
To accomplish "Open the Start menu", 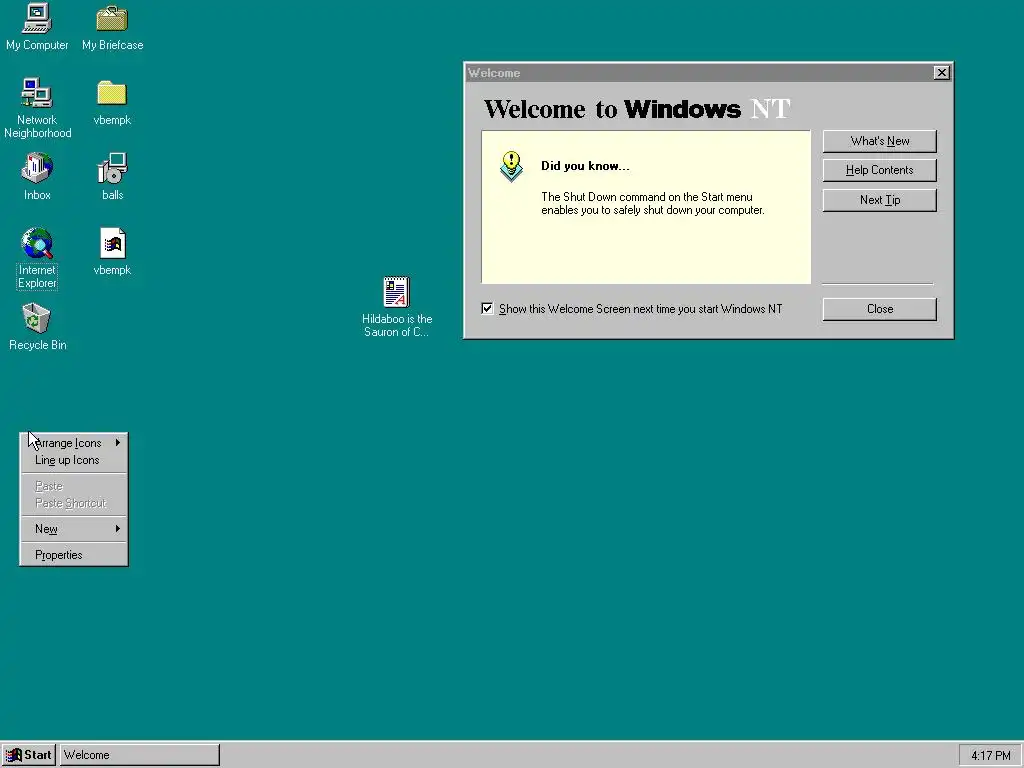I will pyautogui.click(x=29, y=755).
